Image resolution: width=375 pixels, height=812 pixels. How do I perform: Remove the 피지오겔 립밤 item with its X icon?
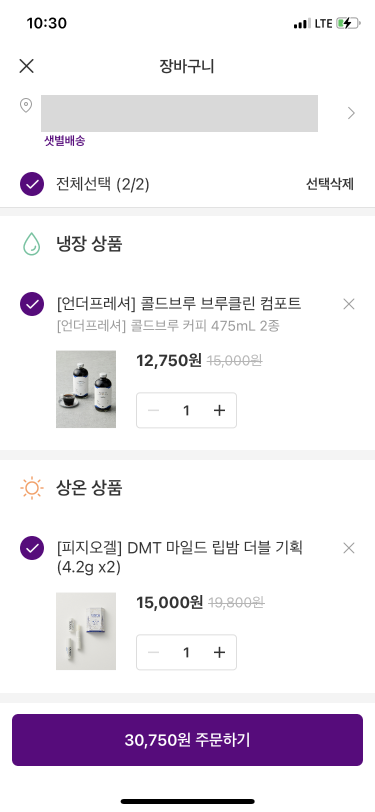pyautogui.click(x=349, y=548)
